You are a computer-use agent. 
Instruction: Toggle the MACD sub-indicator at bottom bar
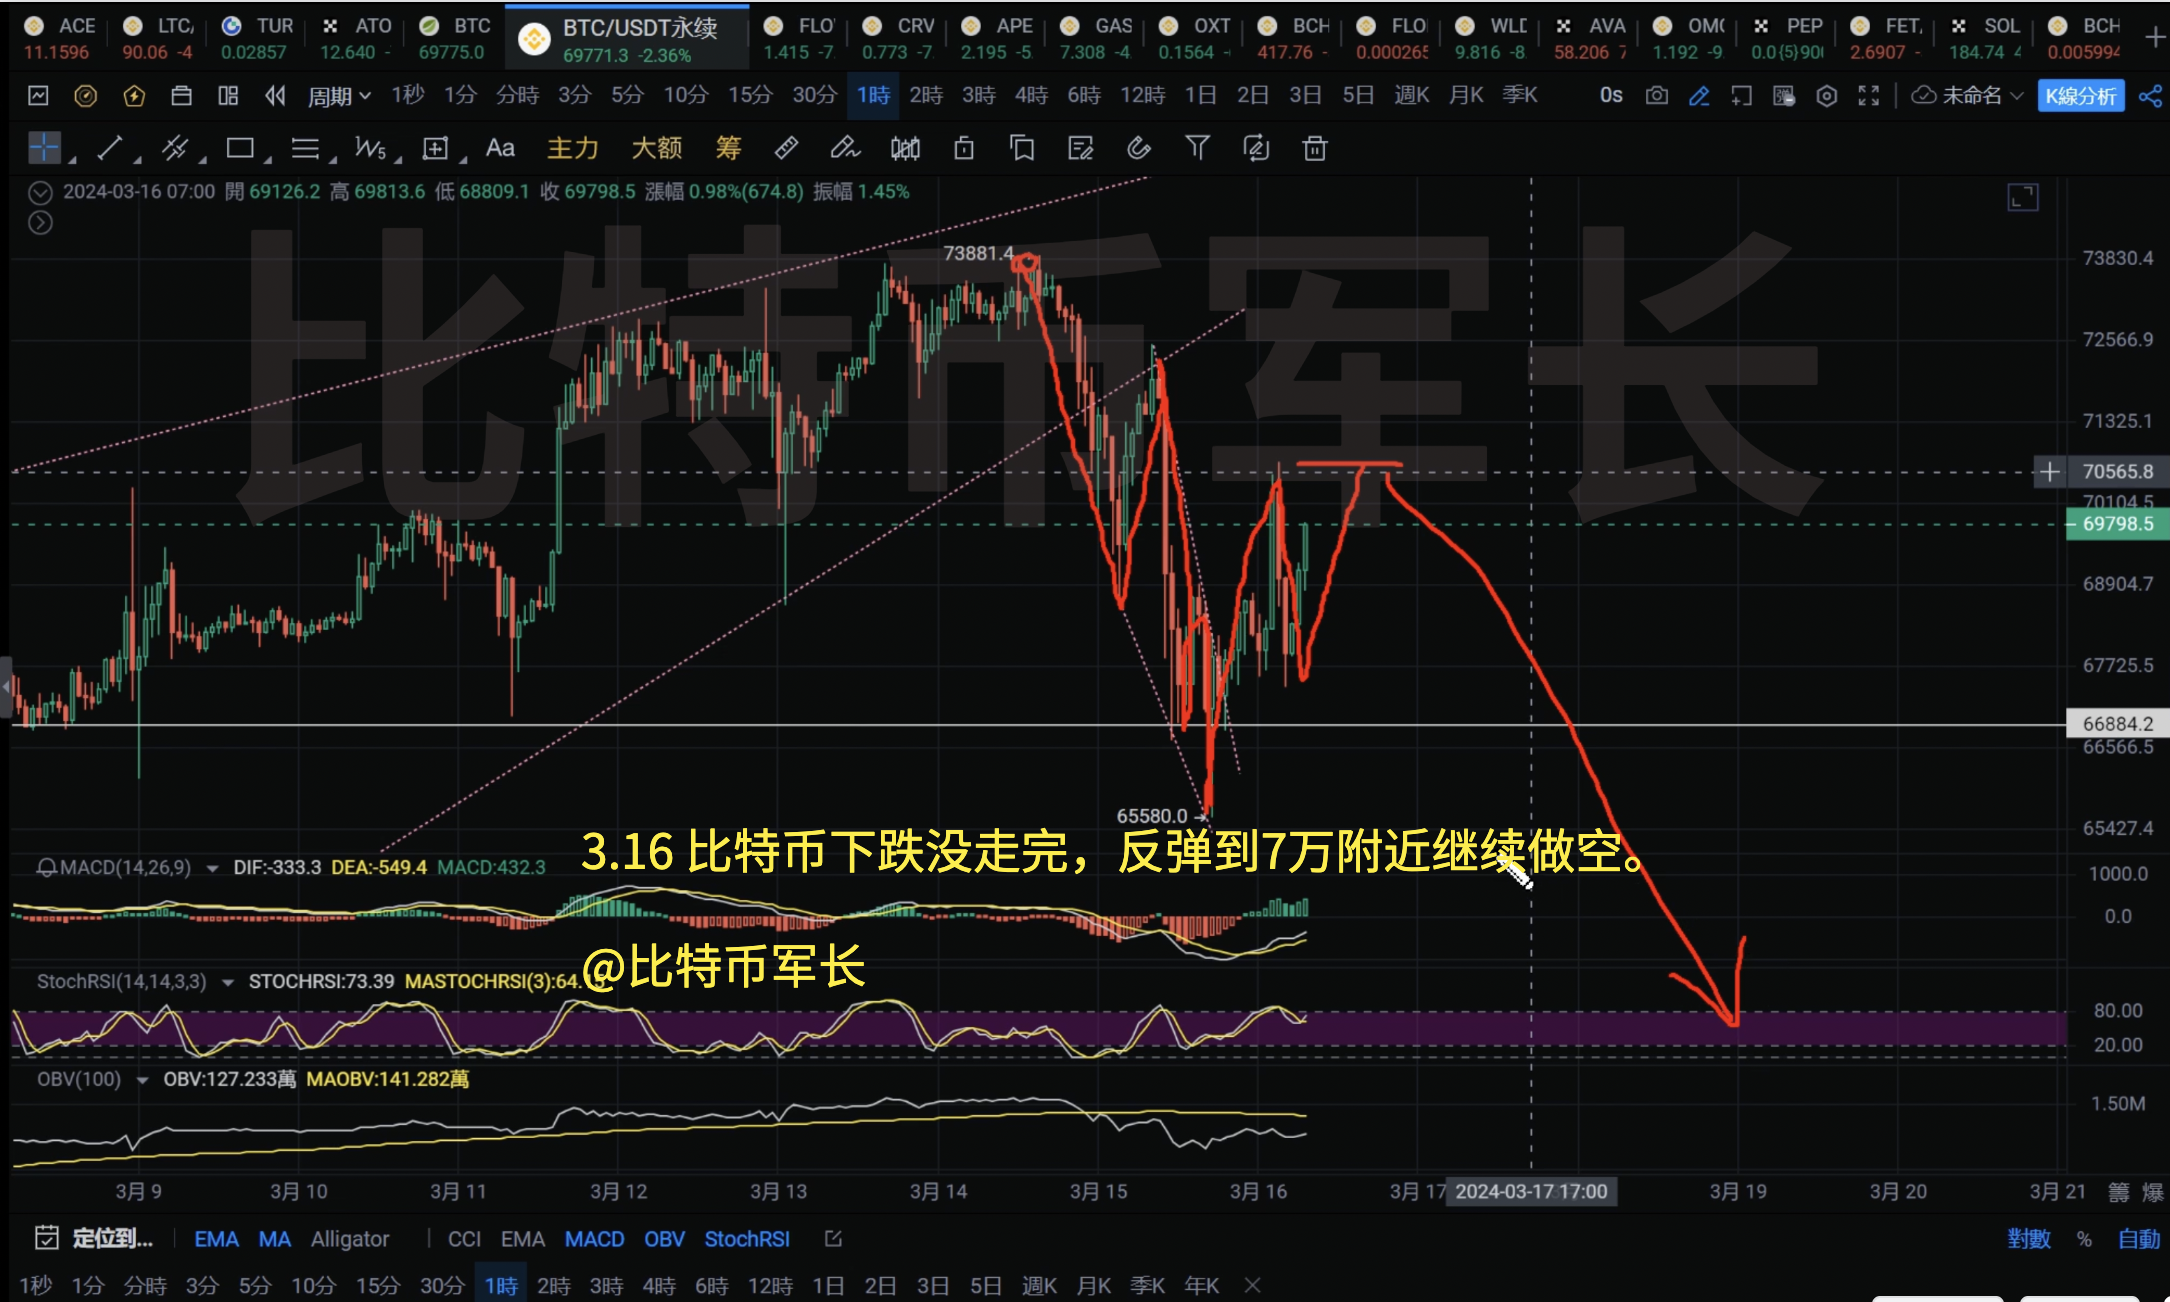click(x=594, y=1239)
